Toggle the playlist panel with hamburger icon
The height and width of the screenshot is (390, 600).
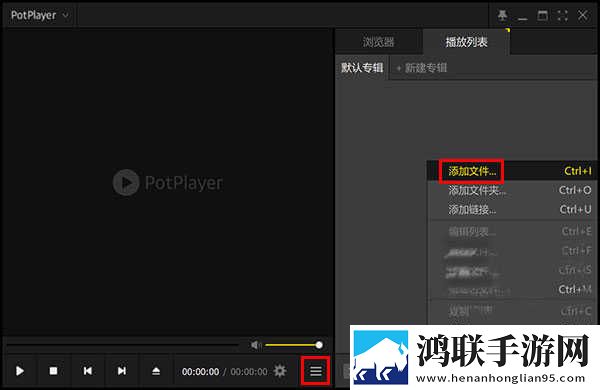(316, 371)
